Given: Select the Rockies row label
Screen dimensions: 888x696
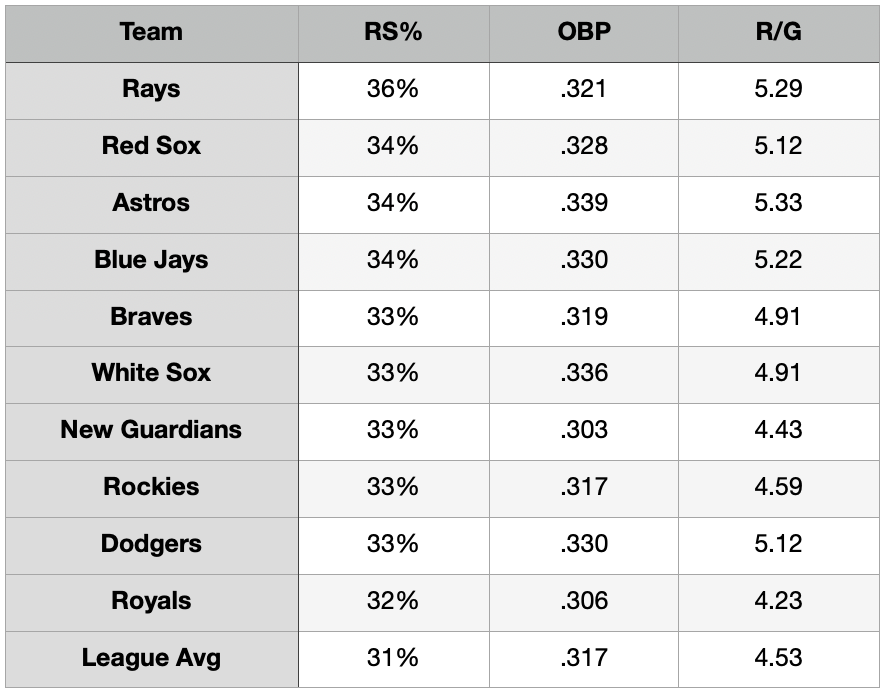Looking at the screenshot, I should coord(151,487).
